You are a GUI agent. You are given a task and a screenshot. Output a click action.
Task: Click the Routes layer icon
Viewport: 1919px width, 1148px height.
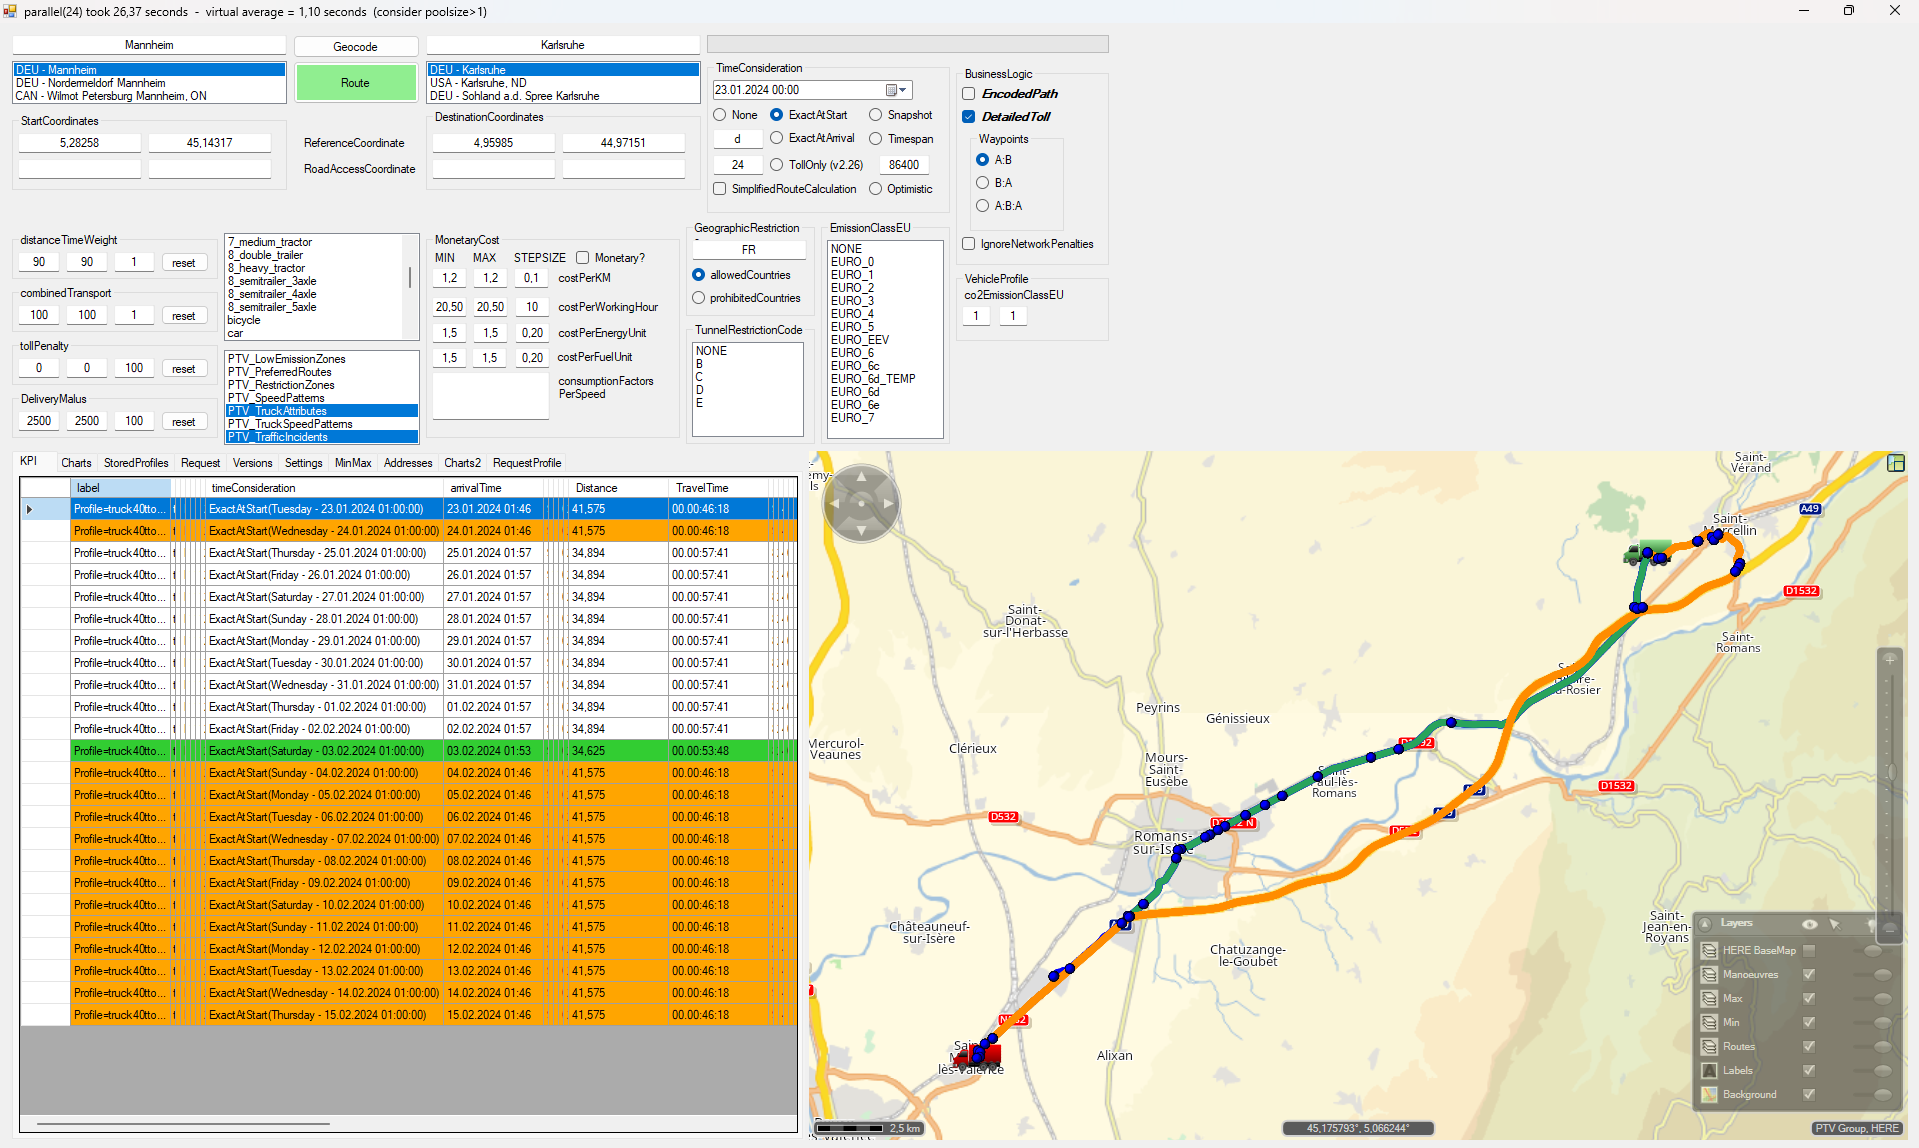[x=1709, y=1047]
